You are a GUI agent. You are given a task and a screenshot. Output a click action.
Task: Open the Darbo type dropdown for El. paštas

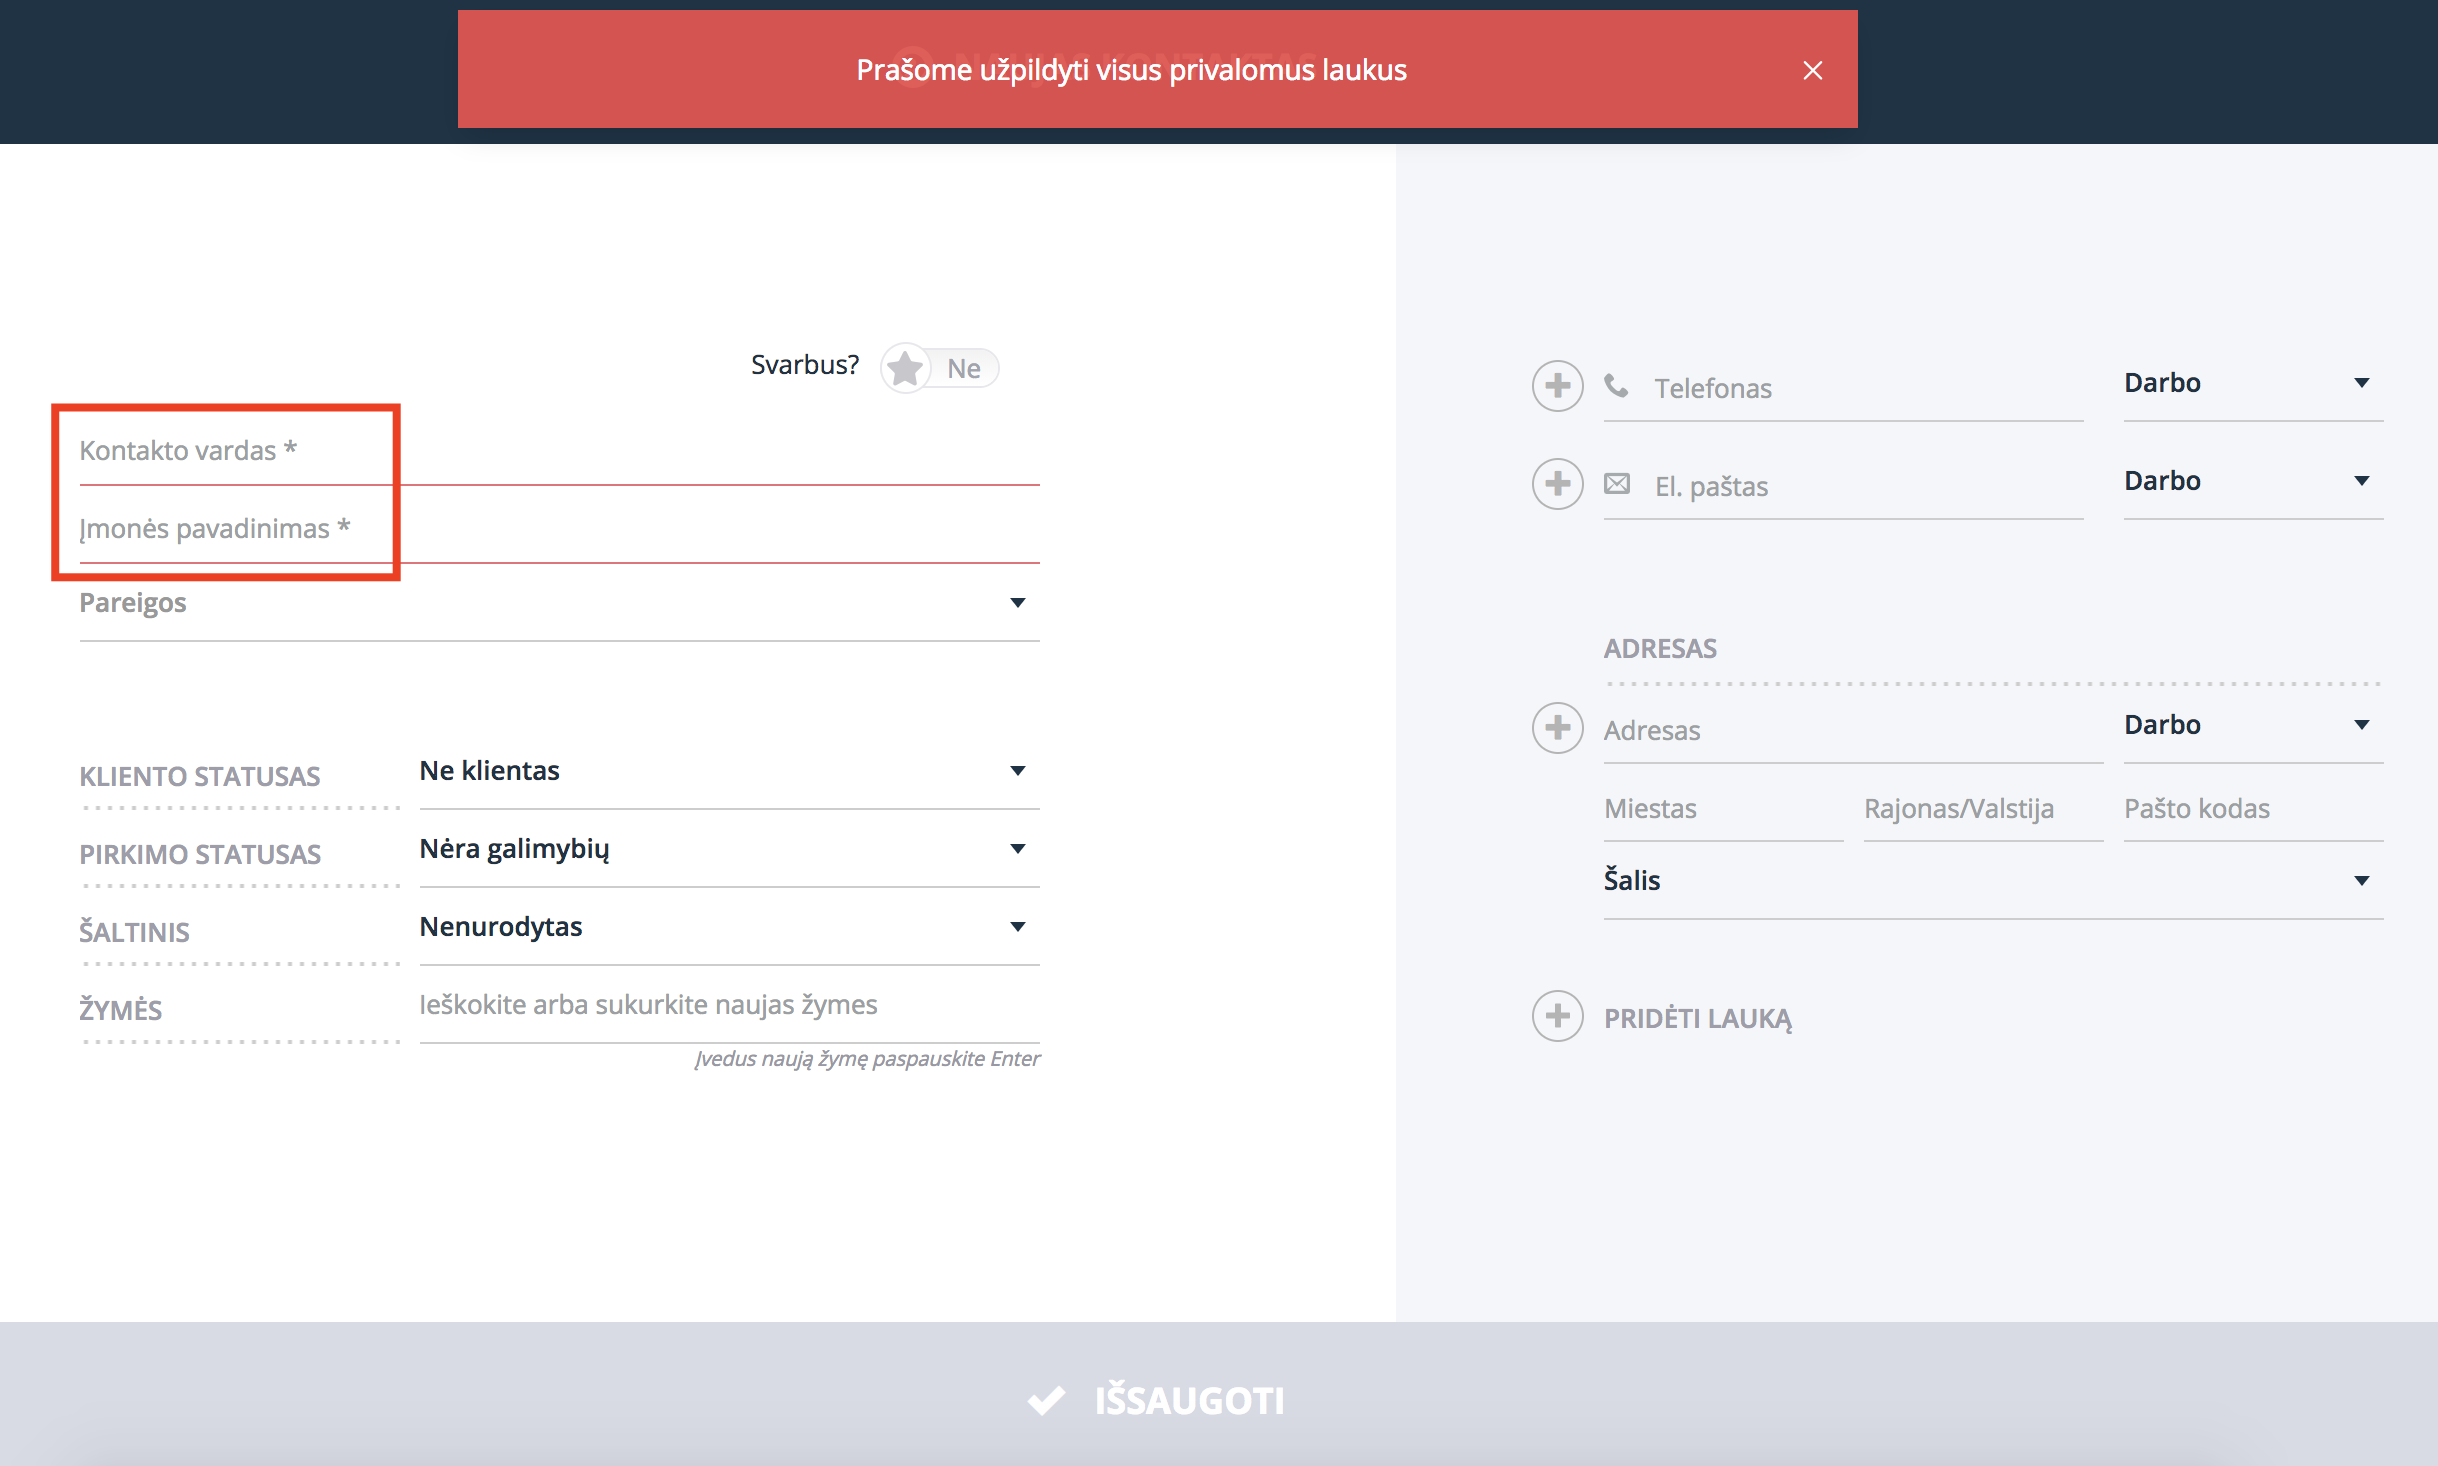pyautogui.click(x=2254, y=481)
